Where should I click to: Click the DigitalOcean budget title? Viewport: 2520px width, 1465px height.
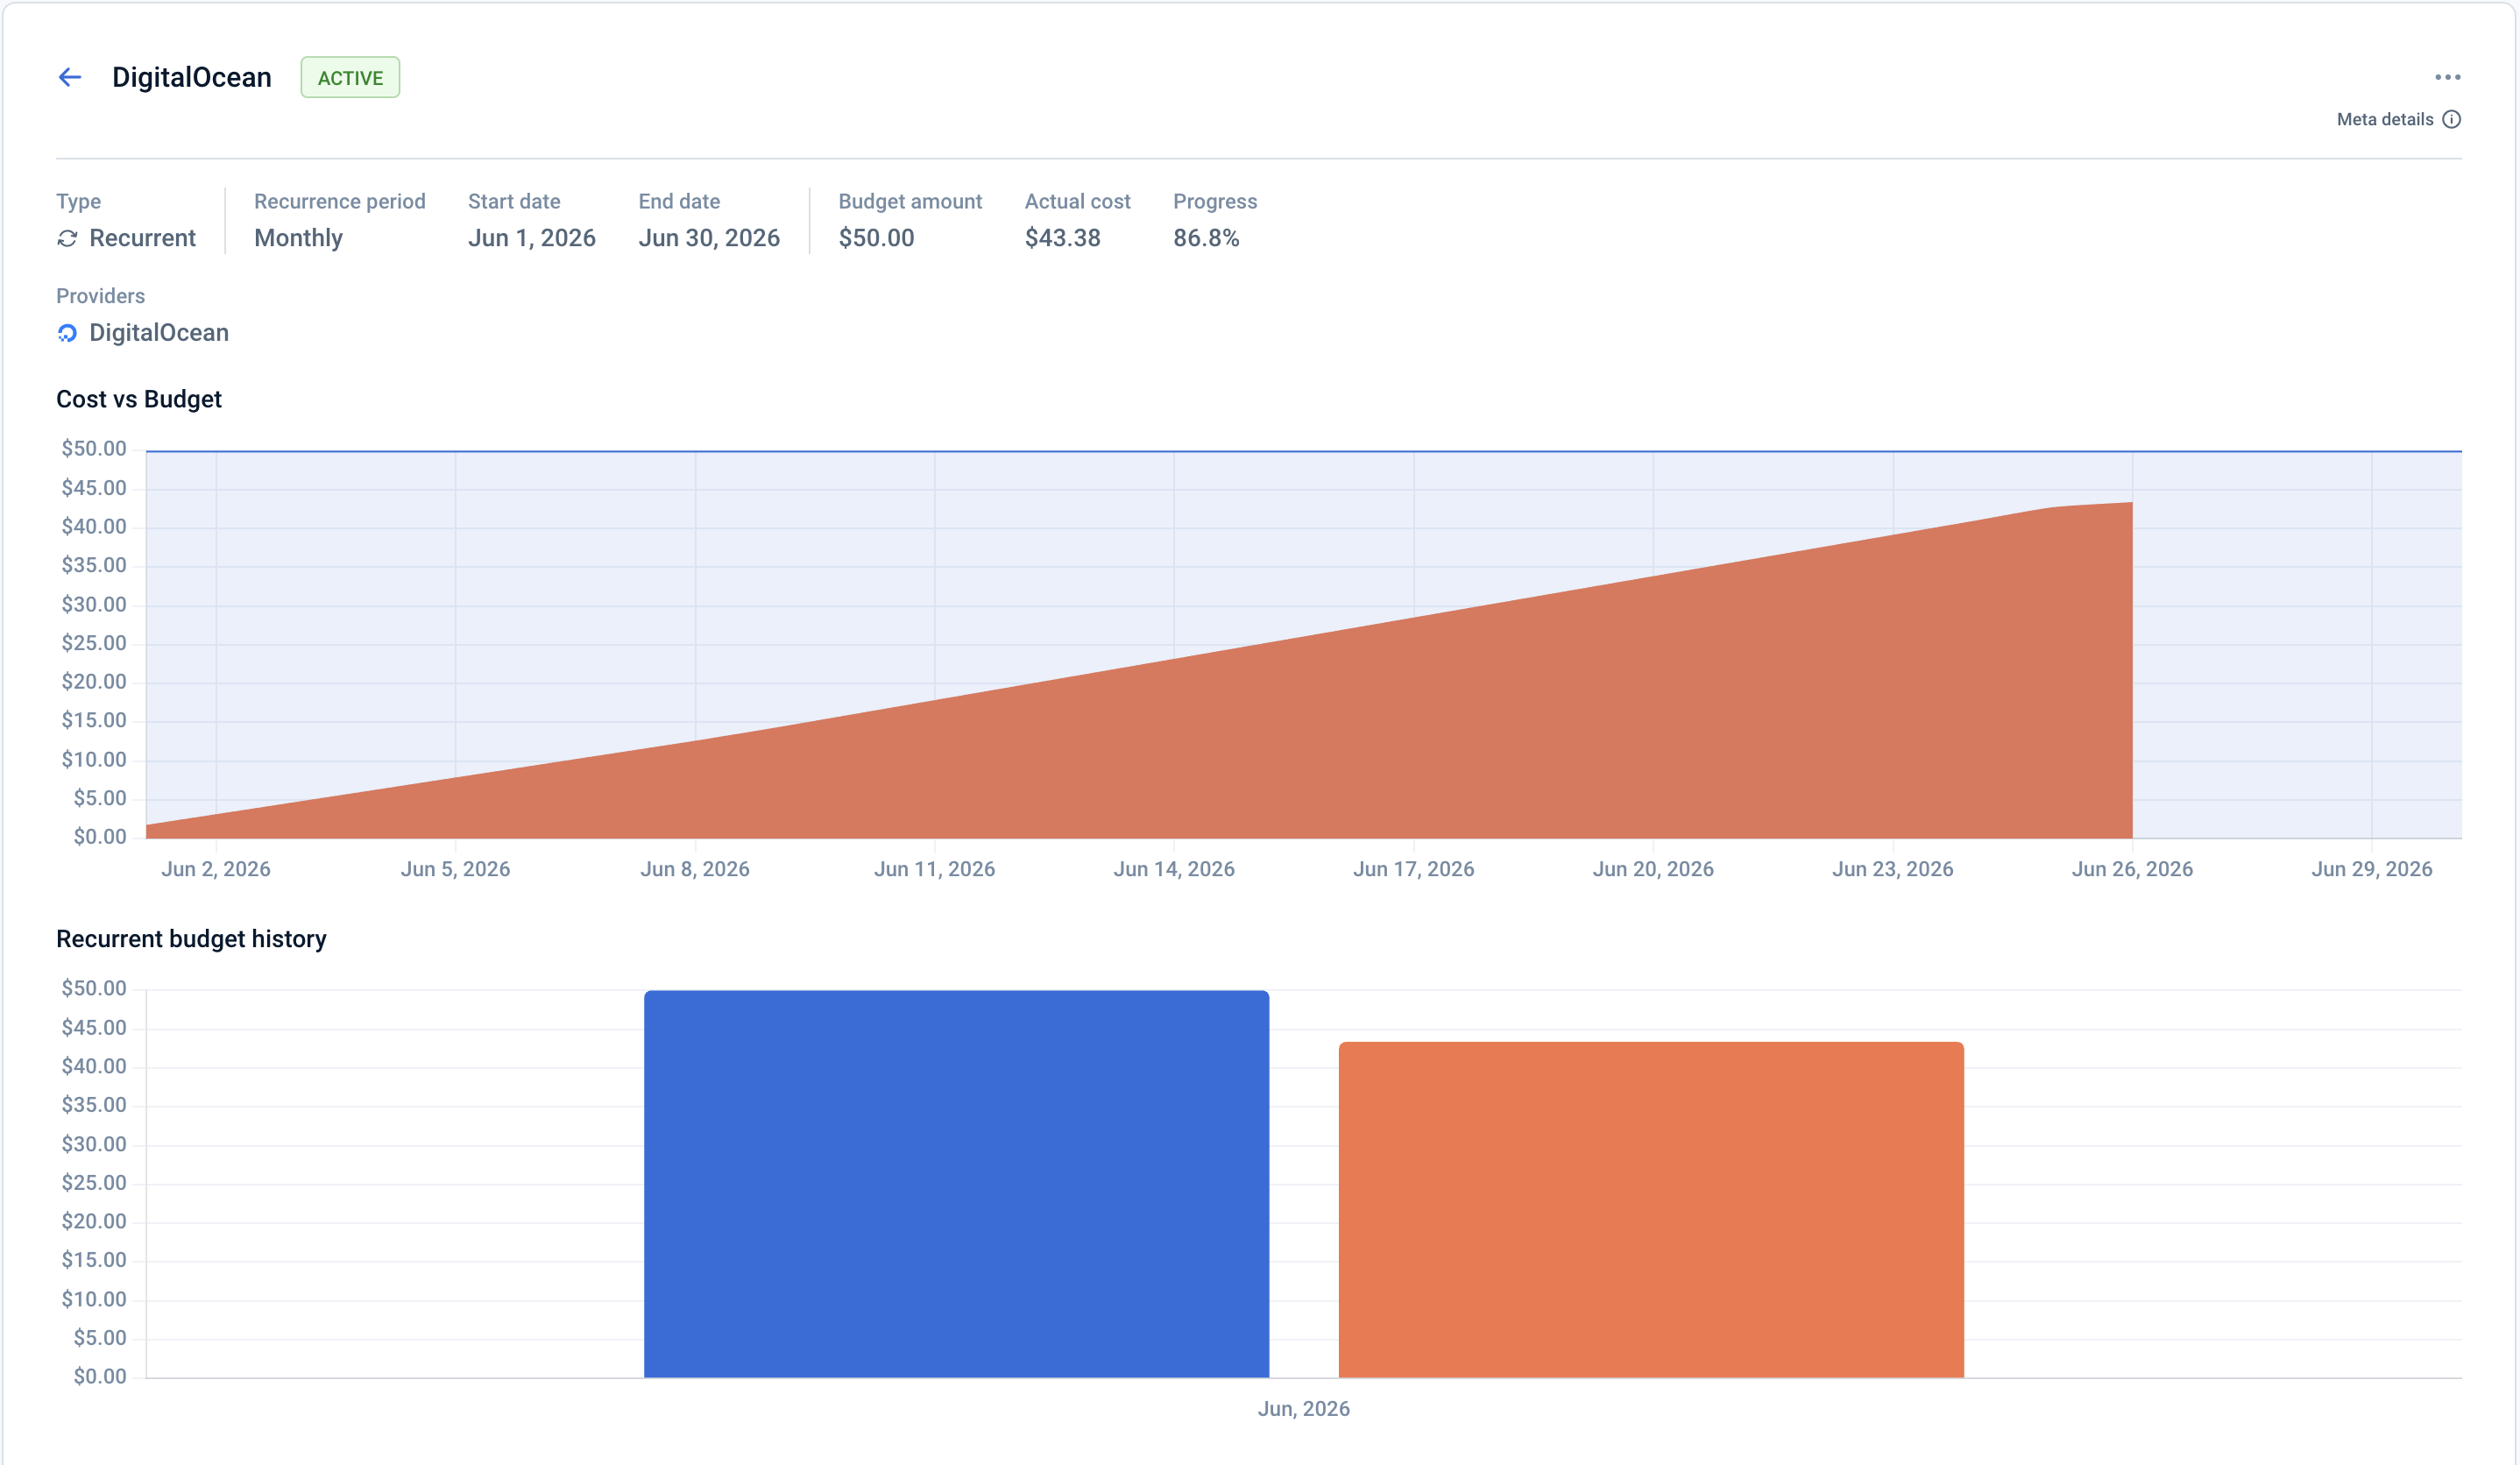click(192, 77)
